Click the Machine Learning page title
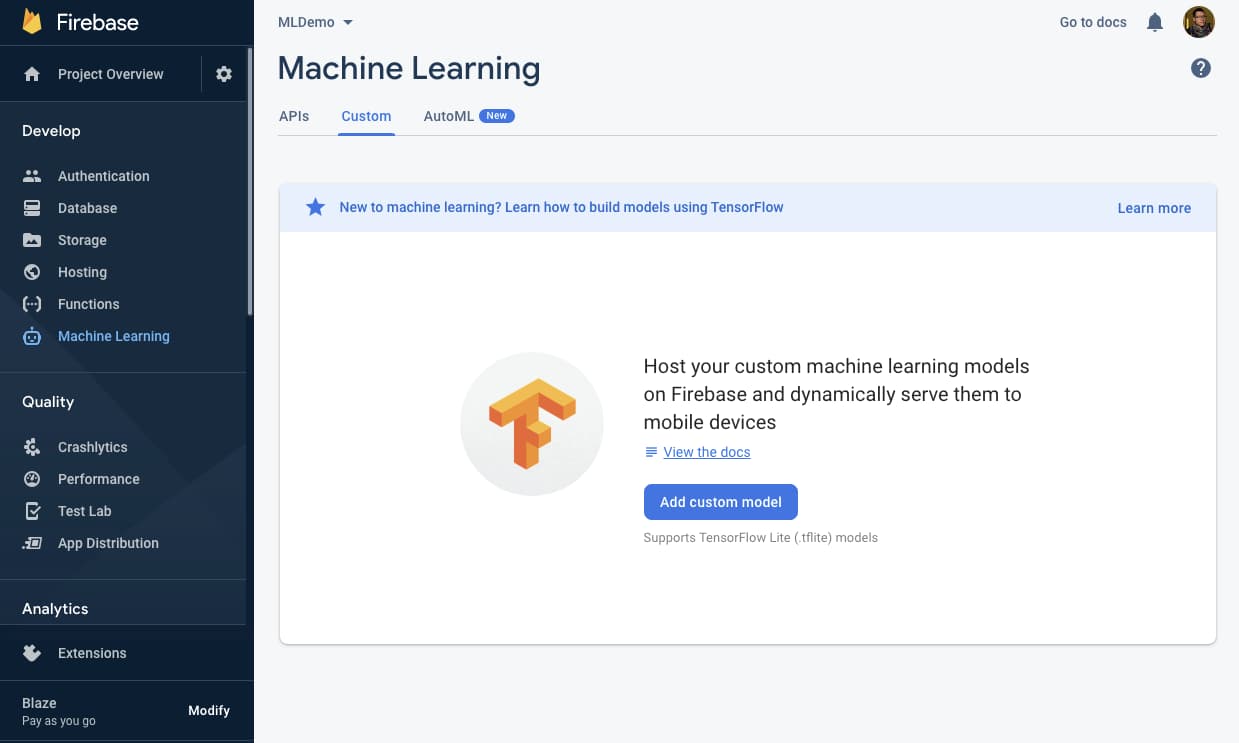Image resolution: width=1239 pixels, height=743 pixels. [x=409, y=68]
